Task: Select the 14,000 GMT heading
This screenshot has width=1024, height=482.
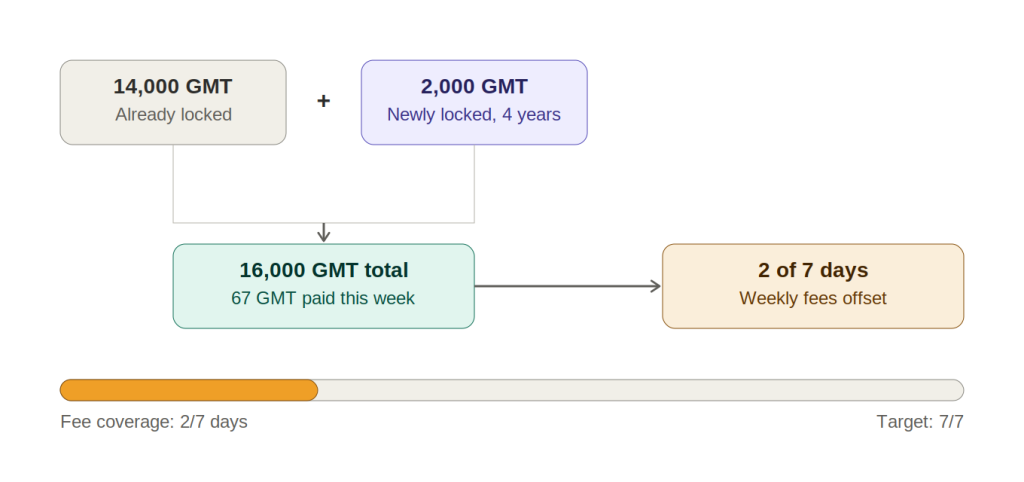Action: point(173,86)
